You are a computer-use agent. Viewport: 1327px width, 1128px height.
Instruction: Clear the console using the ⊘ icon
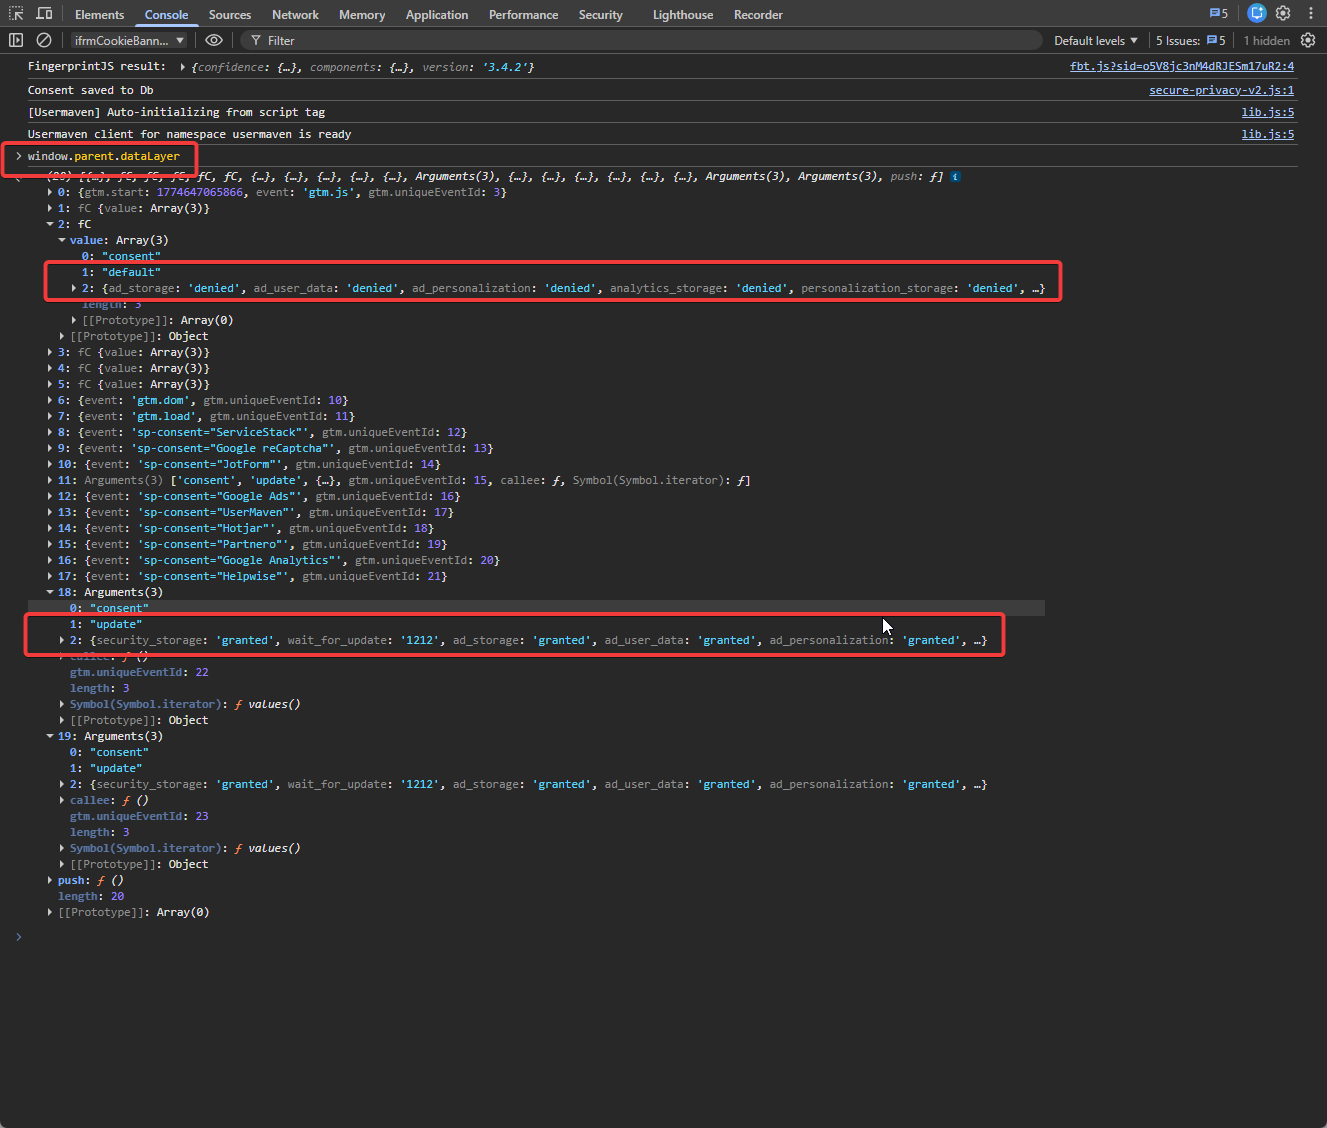pyautogui.click(x=43, y=40)
